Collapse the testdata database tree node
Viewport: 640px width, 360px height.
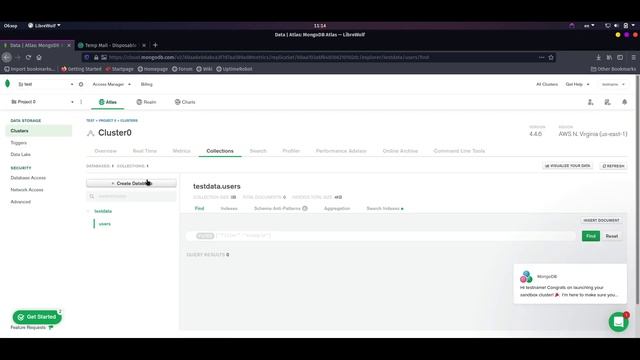88,211
